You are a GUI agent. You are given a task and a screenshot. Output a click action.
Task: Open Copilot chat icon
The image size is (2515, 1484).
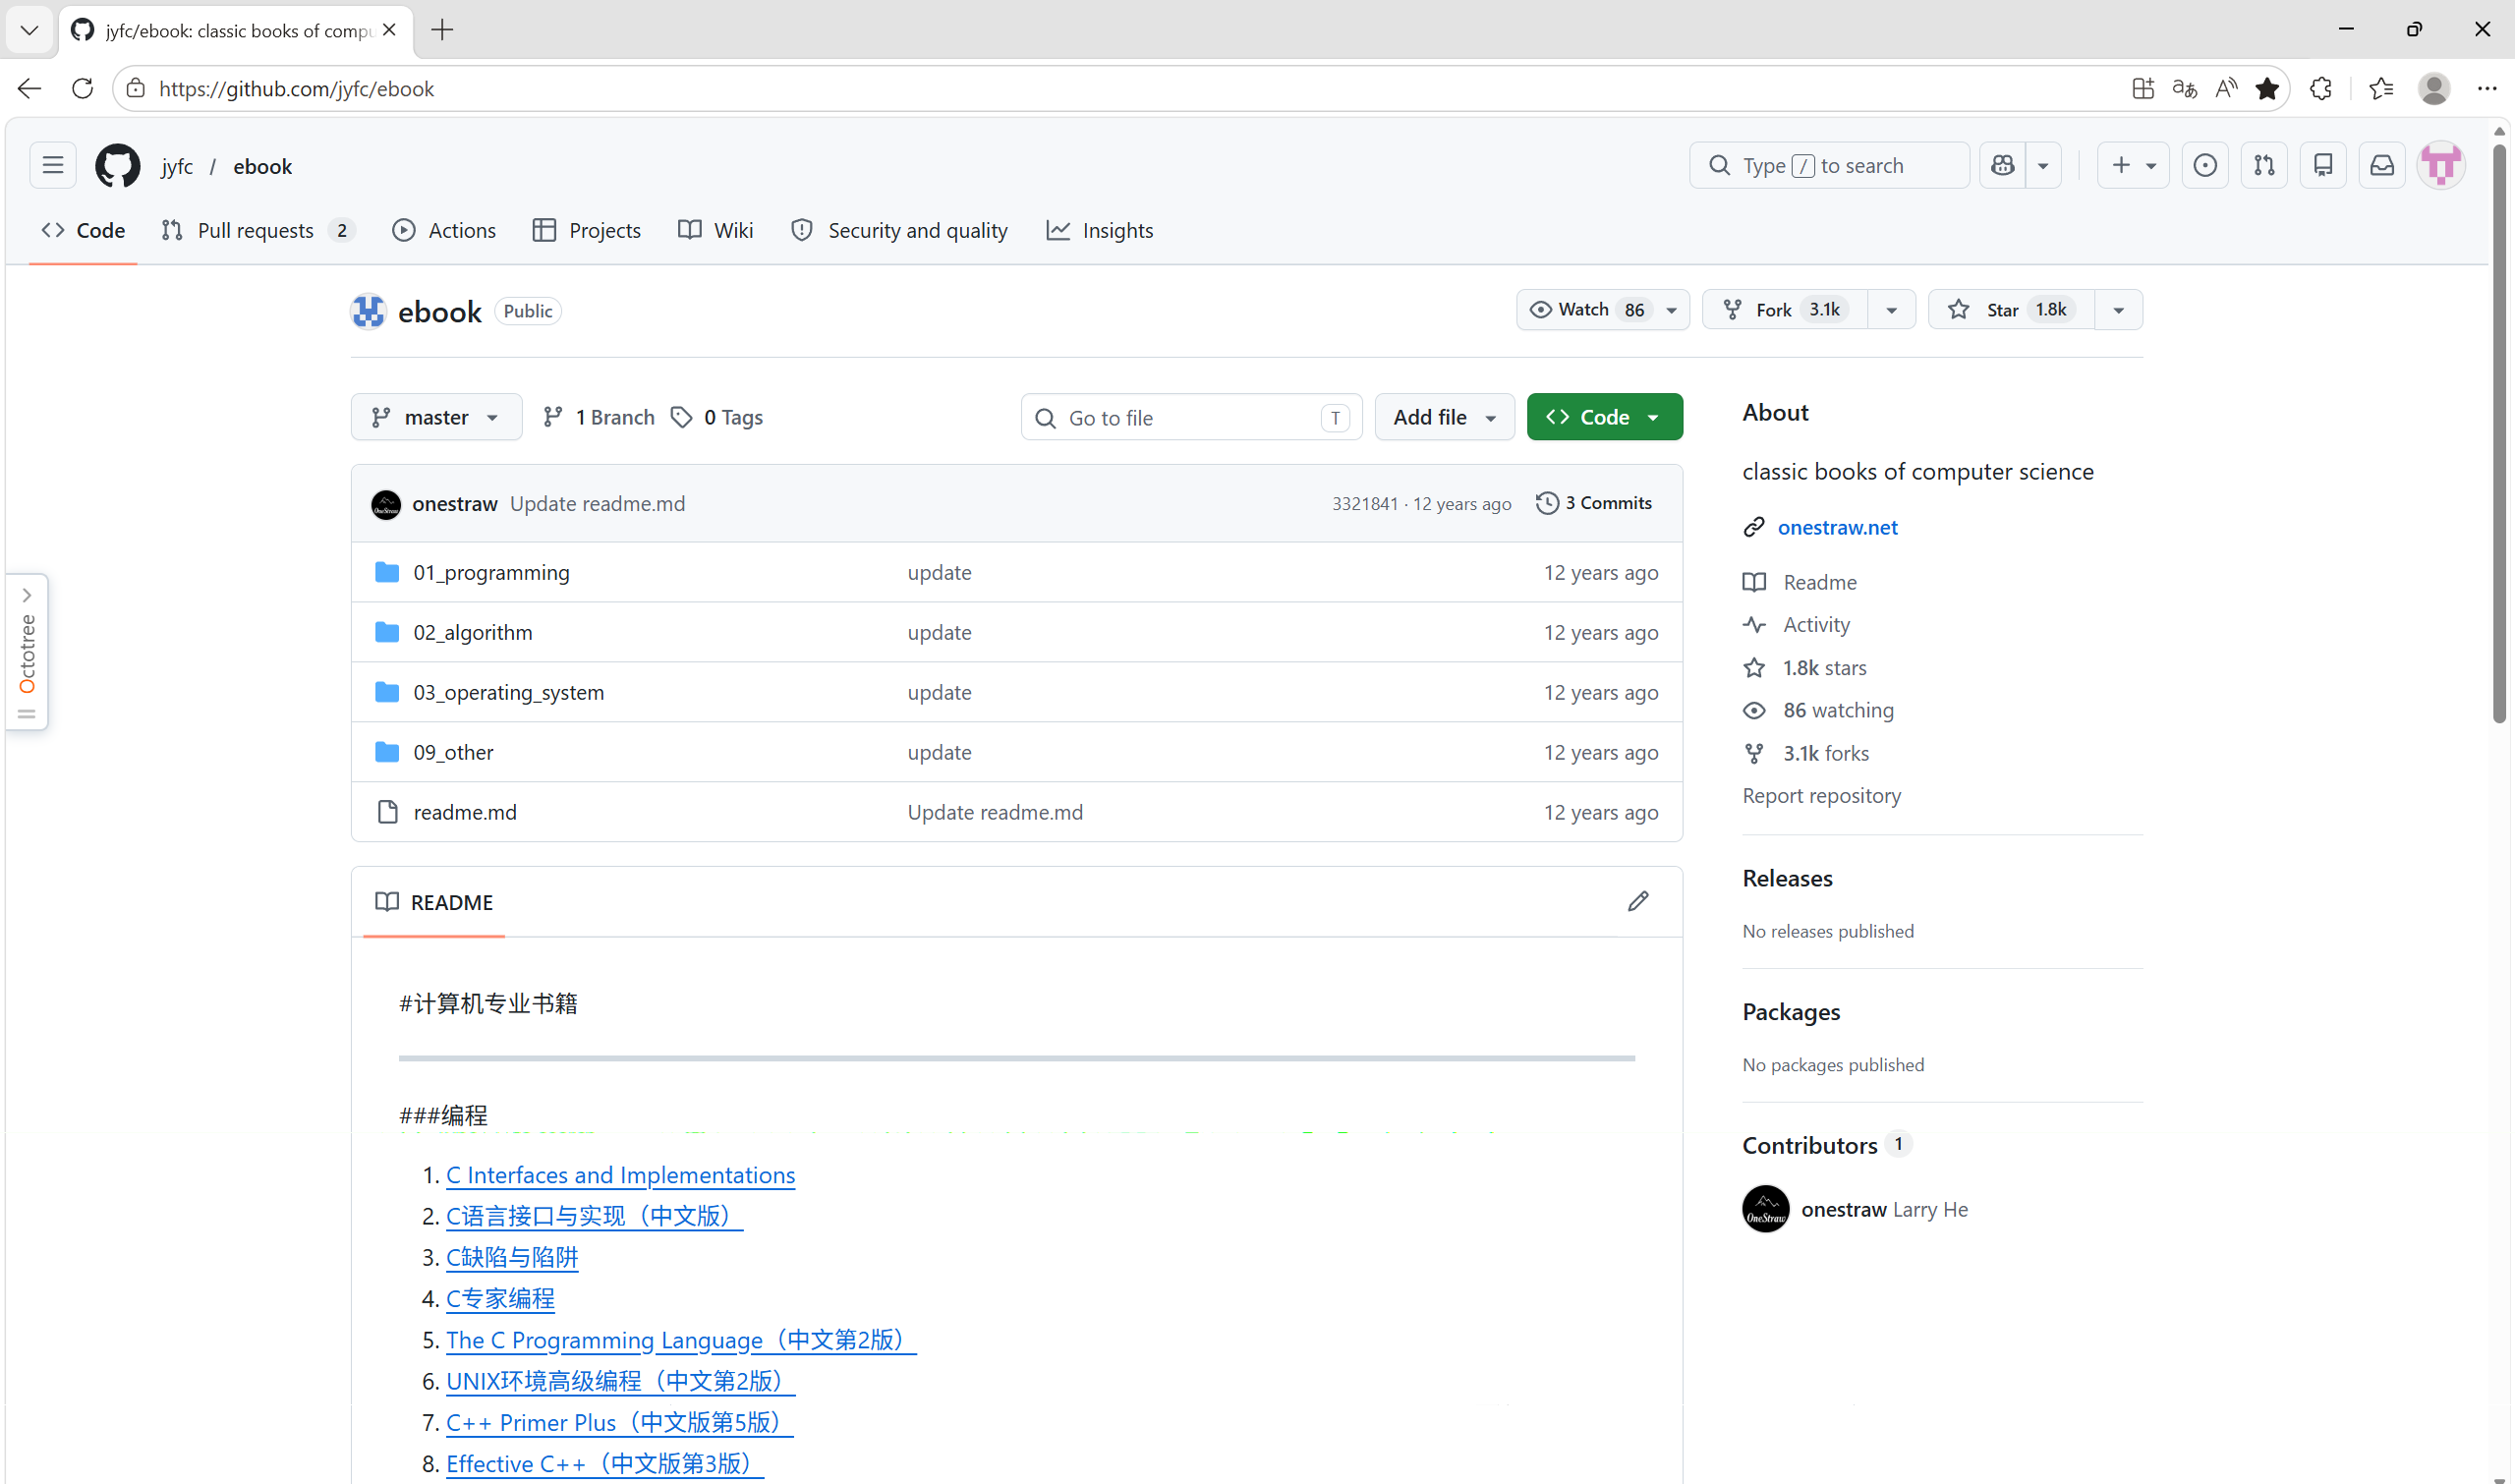pyautogui.click(x=2003, y=166)
